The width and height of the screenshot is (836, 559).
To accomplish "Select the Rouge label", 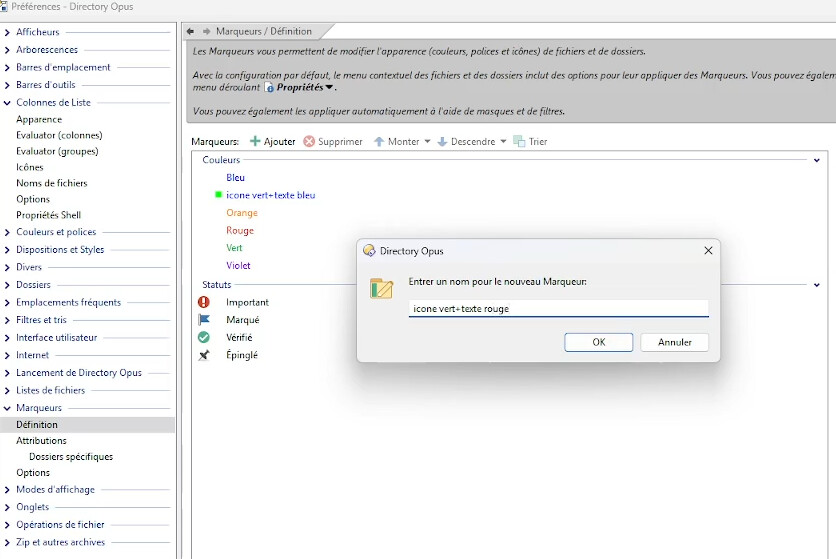I will pos(240,230).
